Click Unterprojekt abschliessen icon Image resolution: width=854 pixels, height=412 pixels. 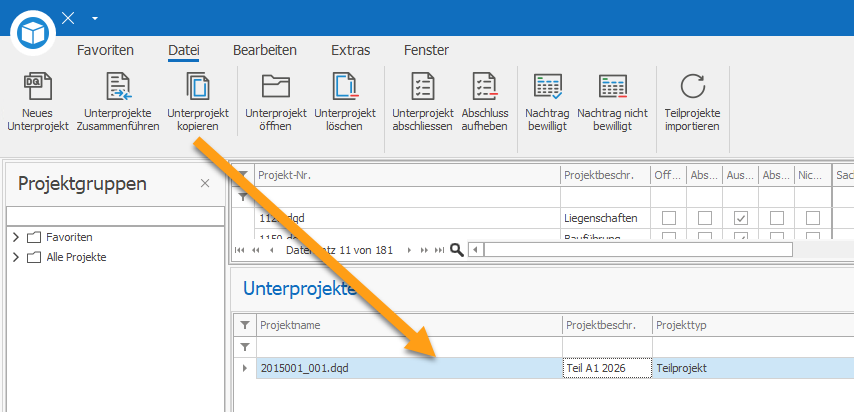click(x=423, y=87)
